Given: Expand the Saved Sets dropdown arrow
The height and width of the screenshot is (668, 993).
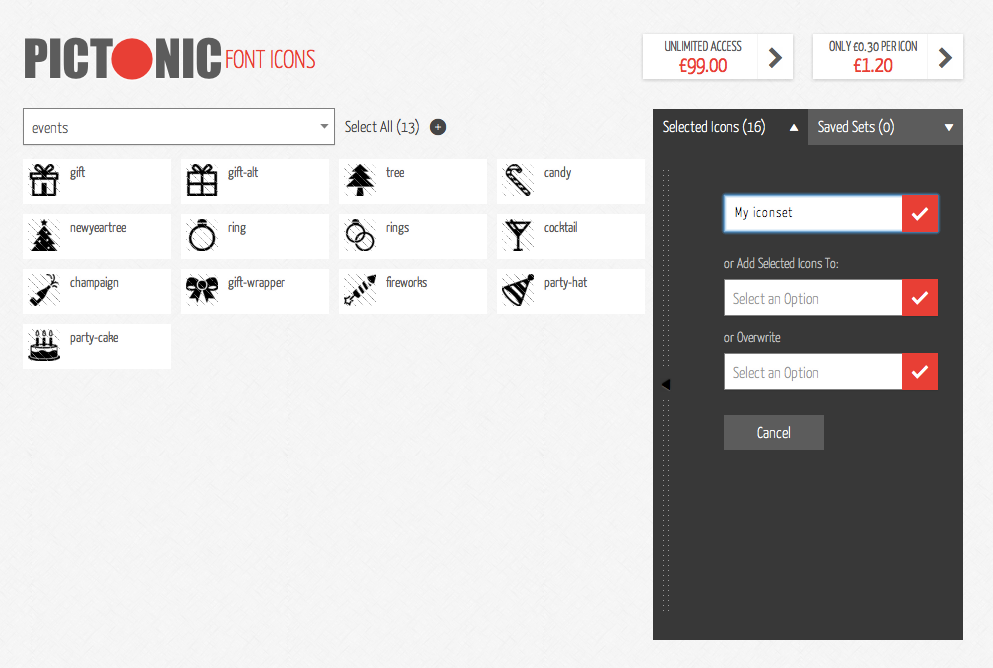Looking at the screenshot, I should pos(948,127).
